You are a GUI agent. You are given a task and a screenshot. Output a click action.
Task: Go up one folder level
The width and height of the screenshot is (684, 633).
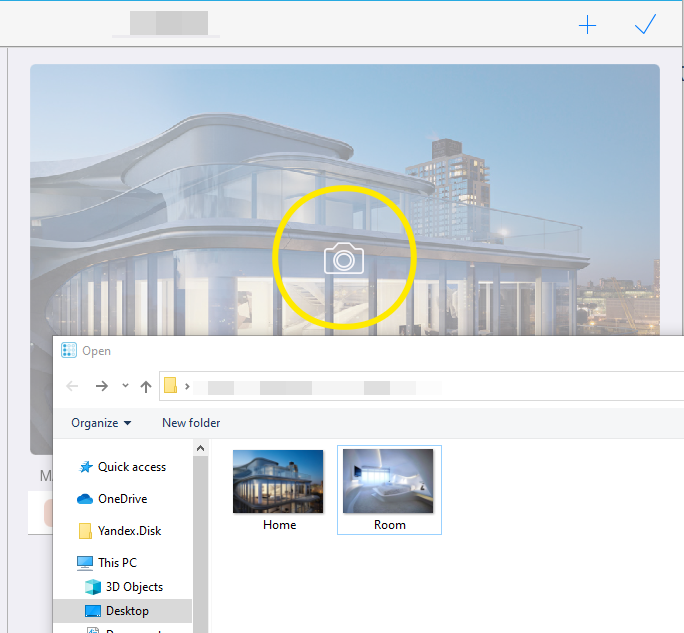tap(146, 386)
